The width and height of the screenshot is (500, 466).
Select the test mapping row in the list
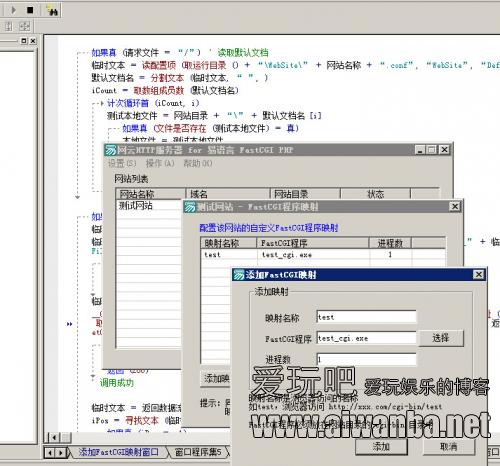tap(323, 255)
